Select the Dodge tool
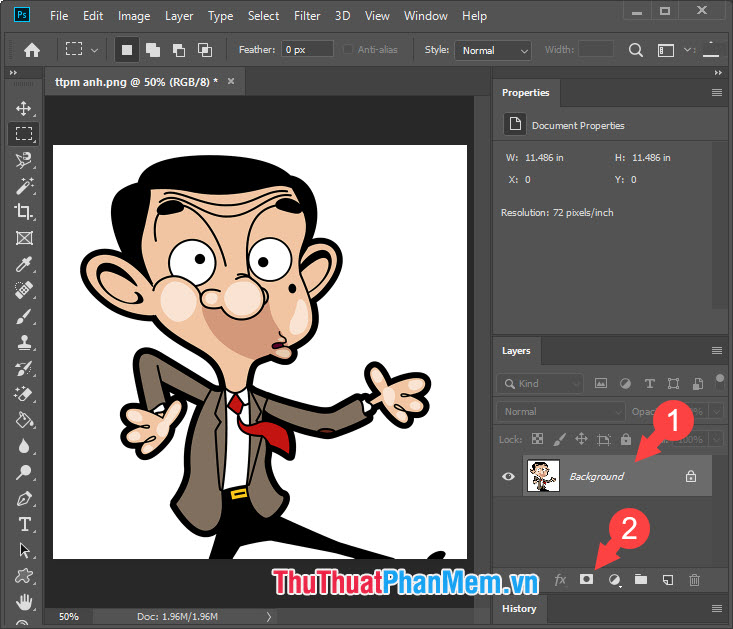The width and height of the screenshot is (733, 629). point(23,472)
